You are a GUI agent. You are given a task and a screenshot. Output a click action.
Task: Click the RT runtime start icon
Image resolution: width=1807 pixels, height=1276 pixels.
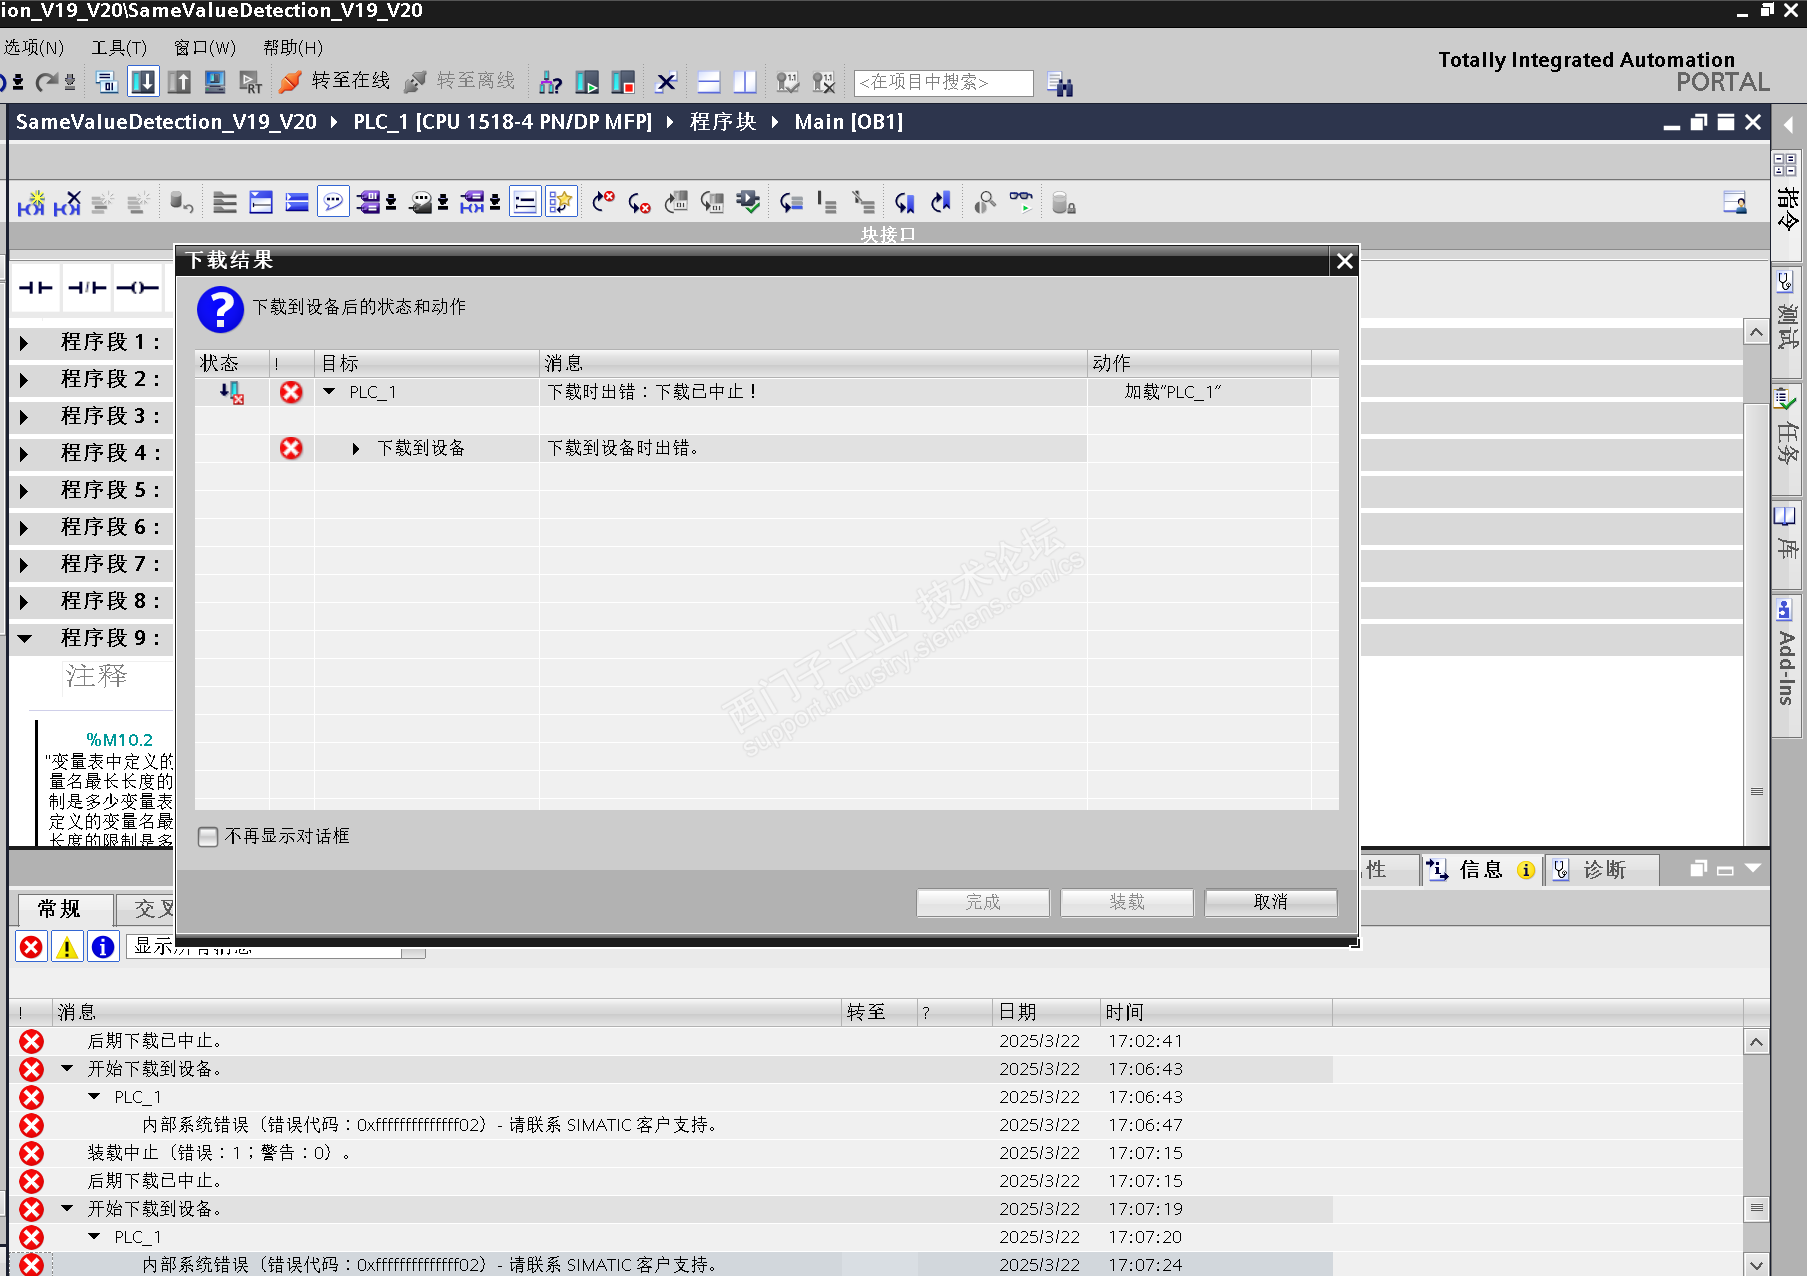pyautogui.click(x=251, y=82)
